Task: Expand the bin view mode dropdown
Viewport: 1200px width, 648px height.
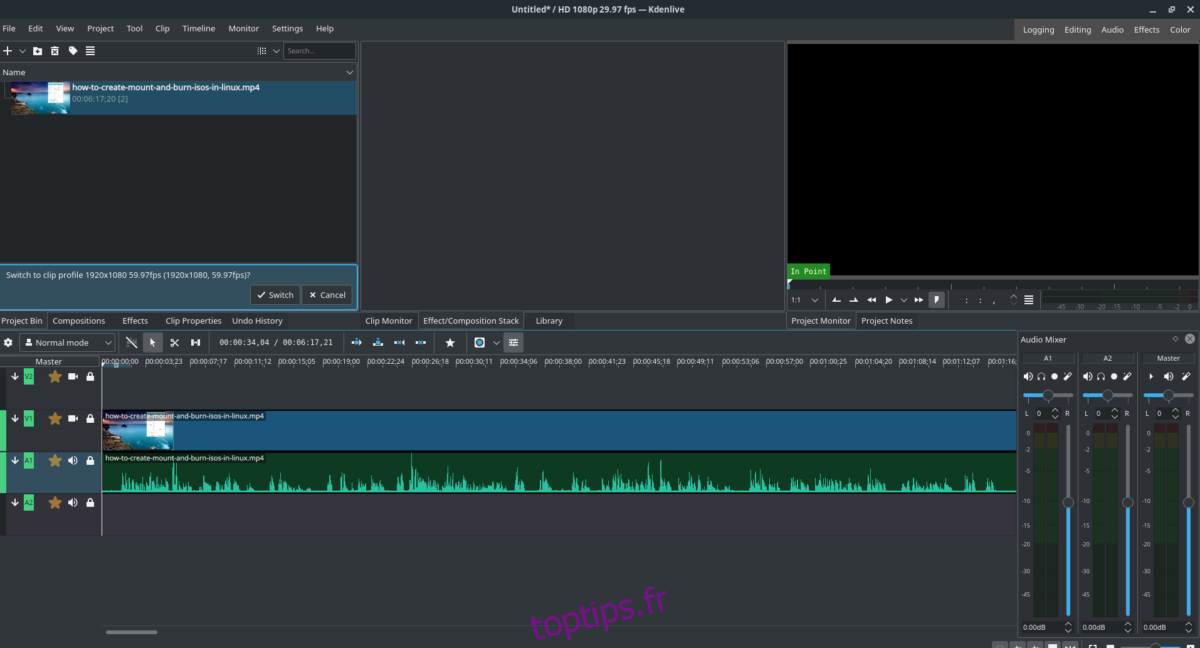Action: pos(276,51)
